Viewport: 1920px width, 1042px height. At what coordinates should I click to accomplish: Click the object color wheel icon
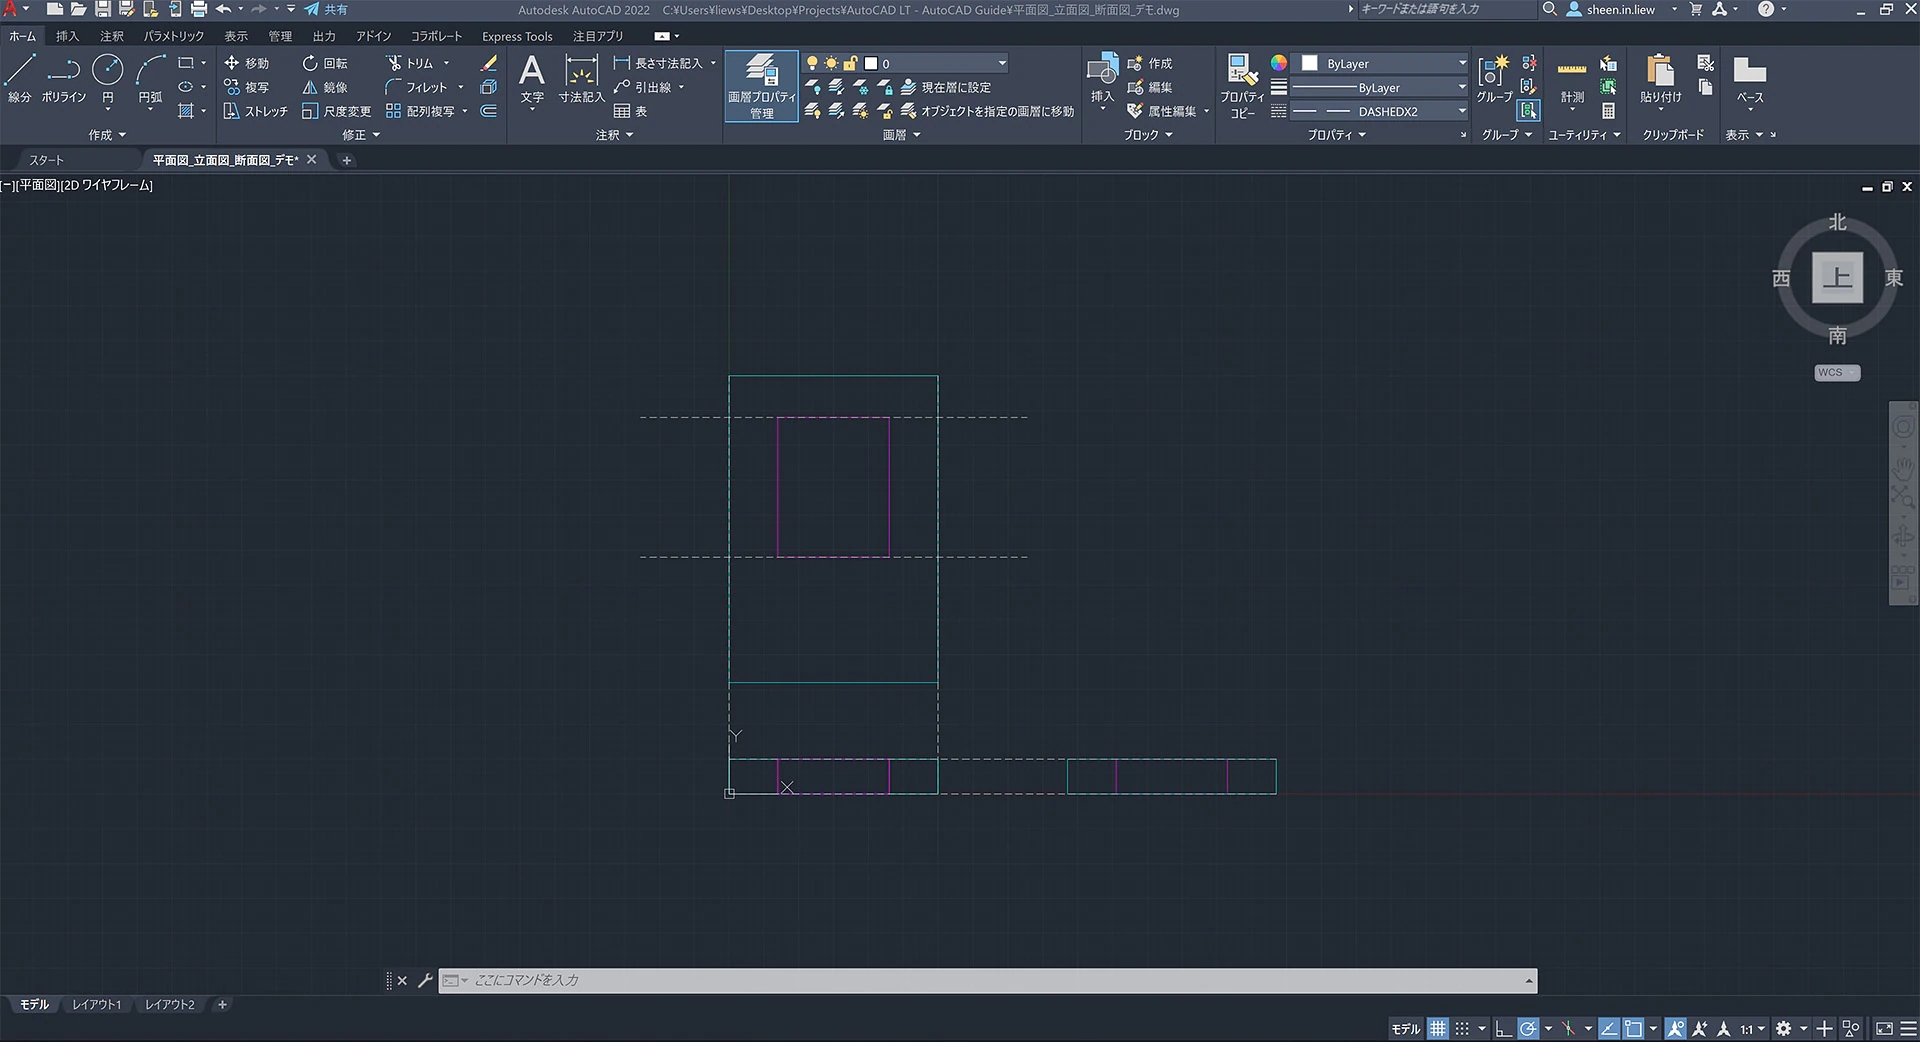click(1279, 63)
